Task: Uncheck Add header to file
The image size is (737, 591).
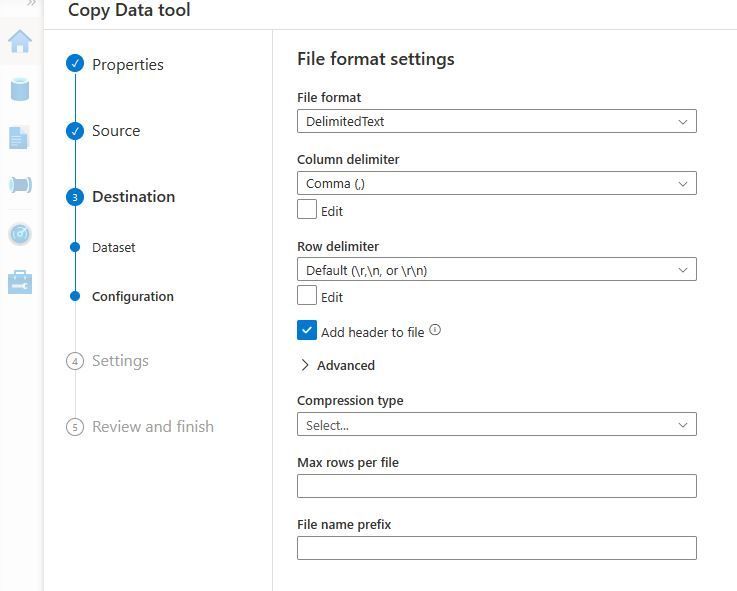Action: (x=307, y=331)
